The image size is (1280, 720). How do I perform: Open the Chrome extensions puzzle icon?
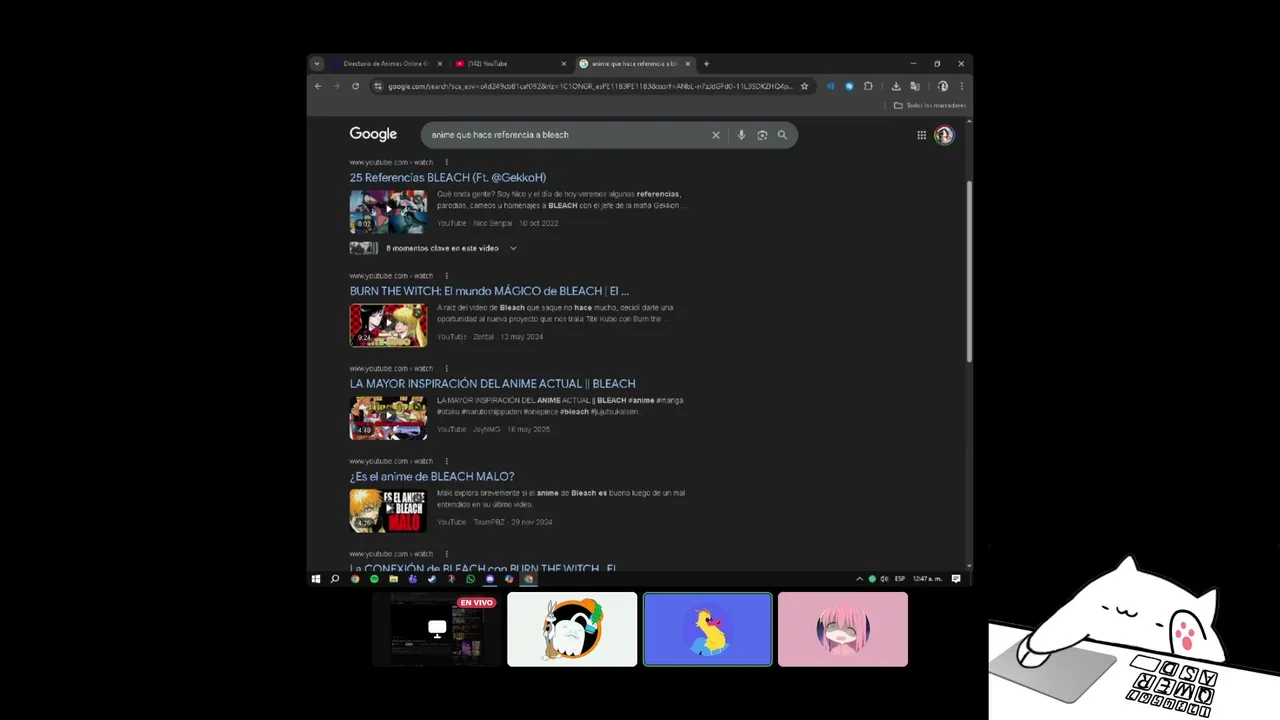pyautogui.click(x=868, y=86)
